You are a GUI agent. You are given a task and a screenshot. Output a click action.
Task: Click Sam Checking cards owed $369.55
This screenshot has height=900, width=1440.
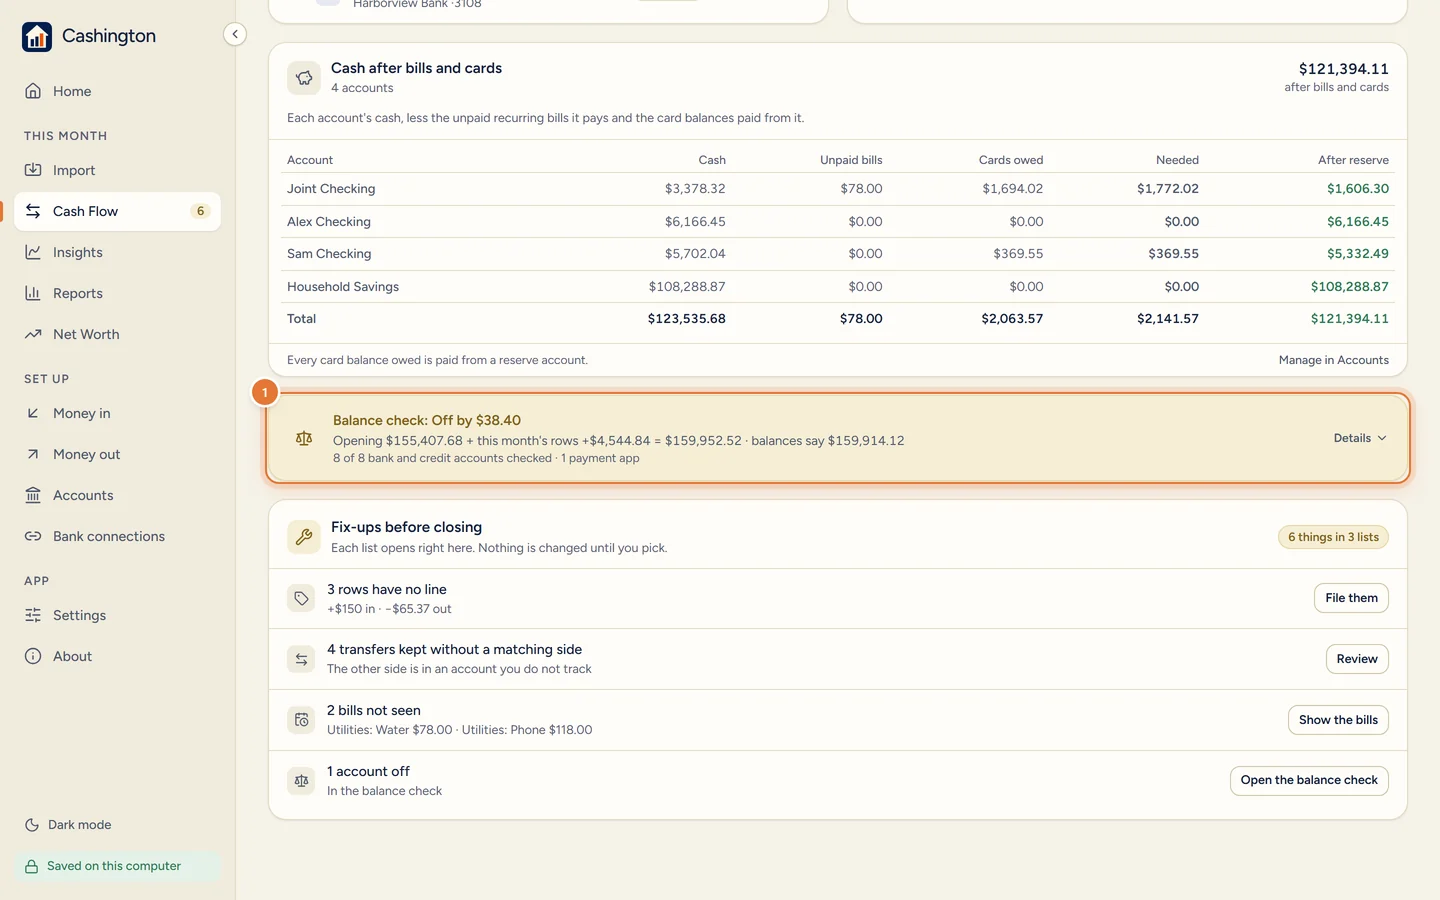1018,254
